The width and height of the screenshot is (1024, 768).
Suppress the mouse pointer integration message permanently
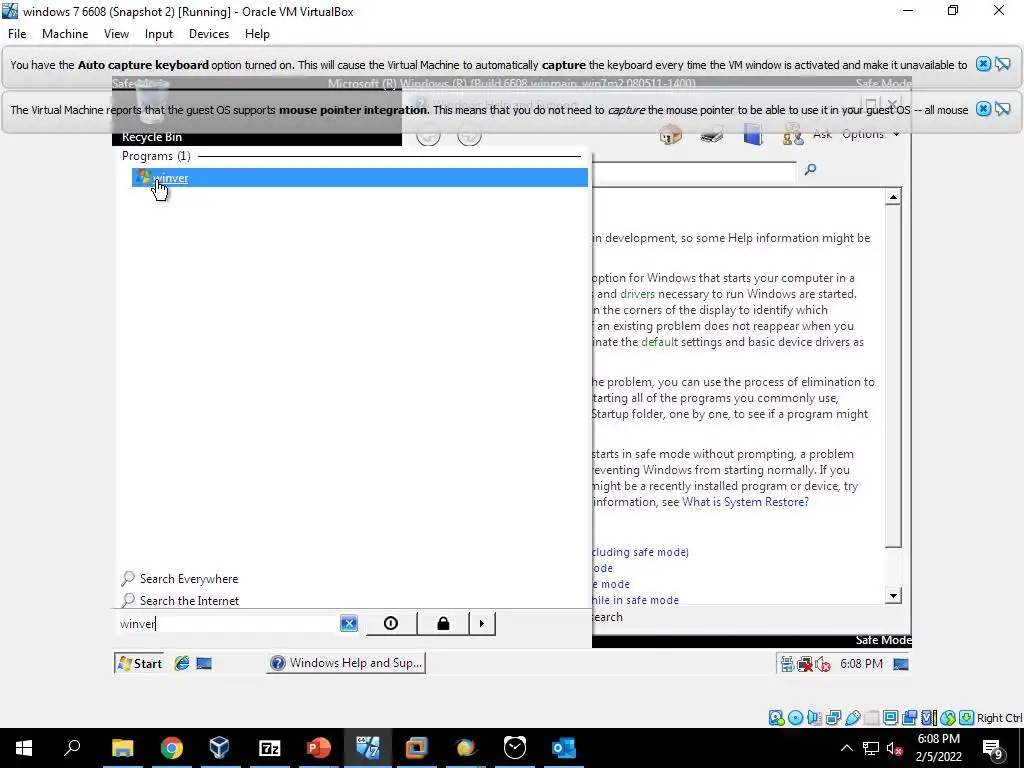tap(1003, 109)
